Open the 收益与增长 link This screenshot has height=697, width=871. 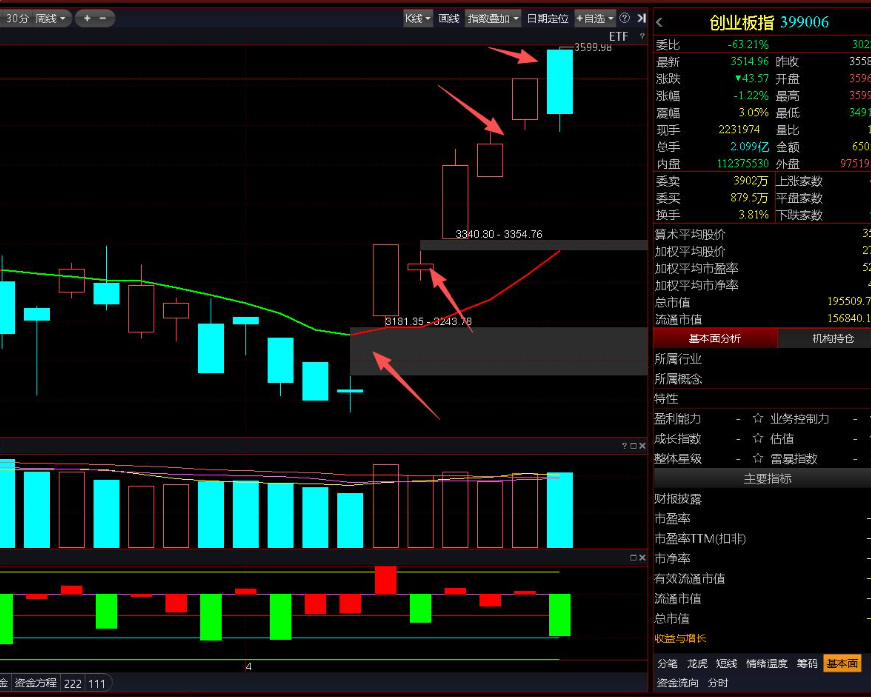pos(680,638)
